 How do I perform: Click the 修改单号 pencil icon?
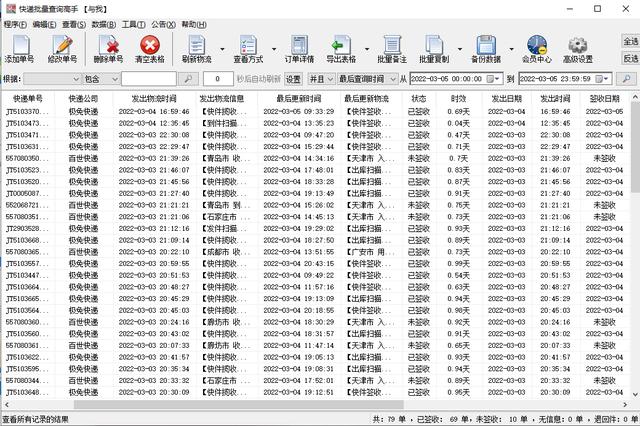(x=62, y=45)
